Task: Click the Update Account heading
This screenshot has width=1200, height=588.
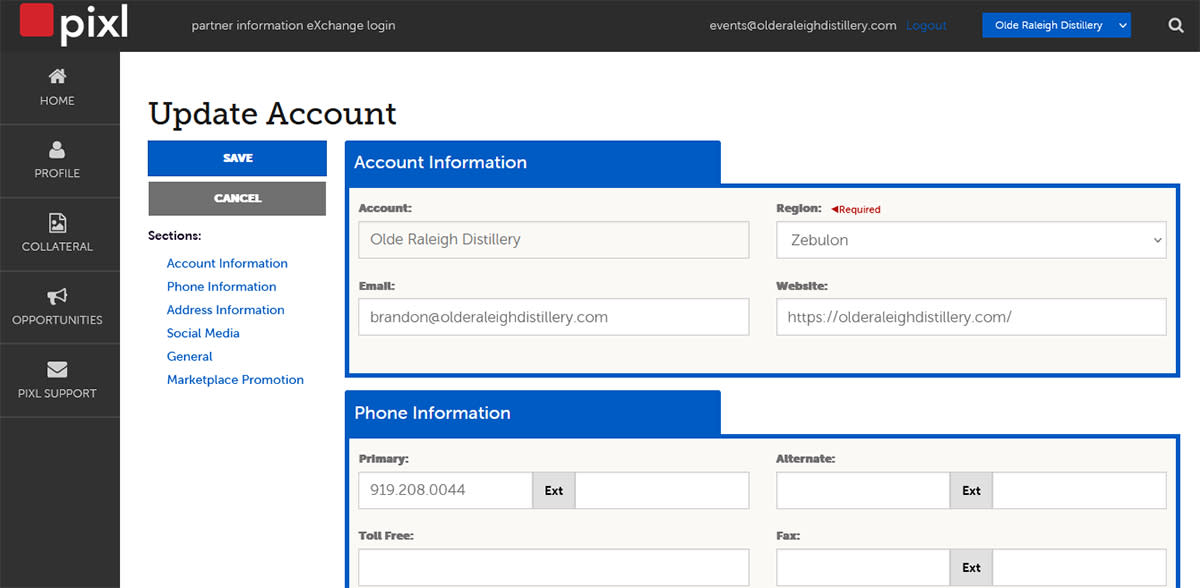Action: [272, 113]
